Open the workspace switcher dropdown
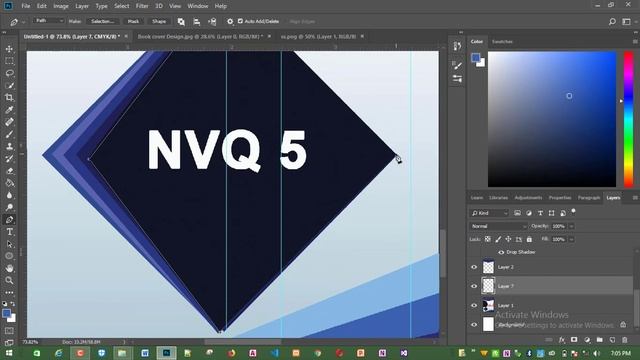Viewport: 640px width, 360px height. 627,22
